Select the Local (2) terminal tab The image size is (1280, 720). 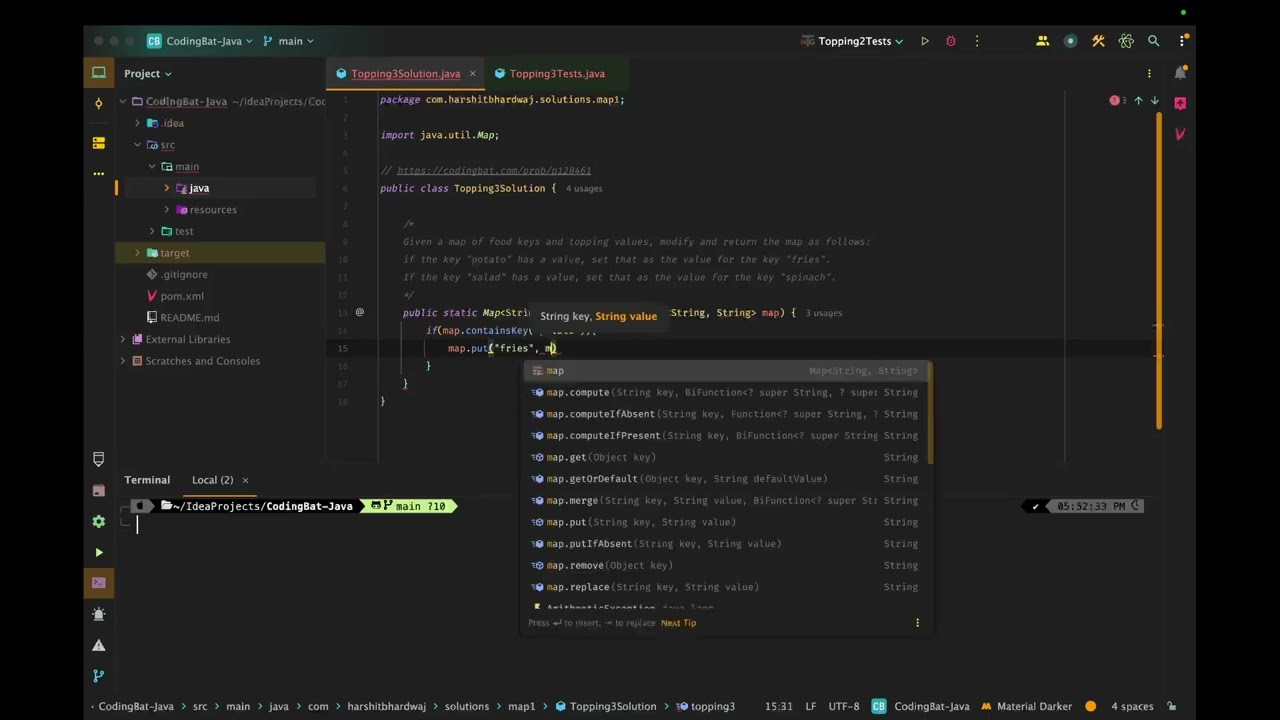coord(211,480)
